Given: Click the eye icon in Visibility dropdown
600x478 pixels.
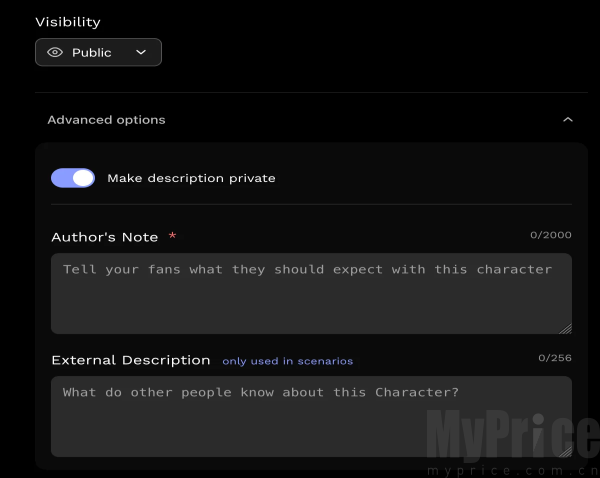Looking at the screenshot, I should click(55, 52).
